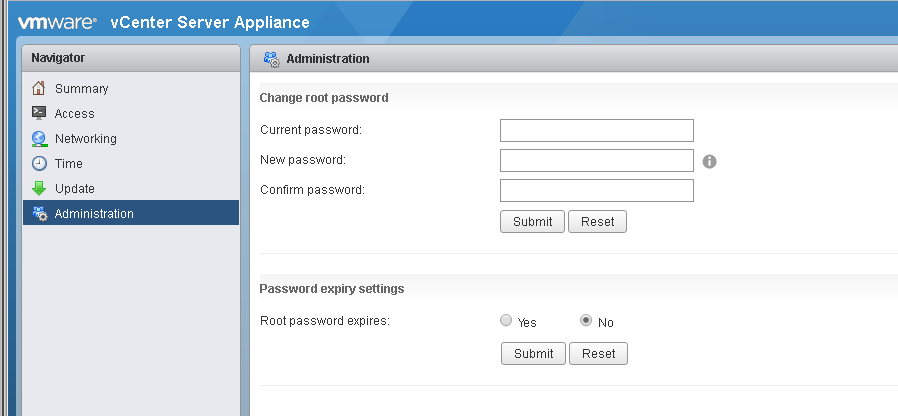Open the Access page
This screenshot has width=898, height=416.
(x=131, y=113)
